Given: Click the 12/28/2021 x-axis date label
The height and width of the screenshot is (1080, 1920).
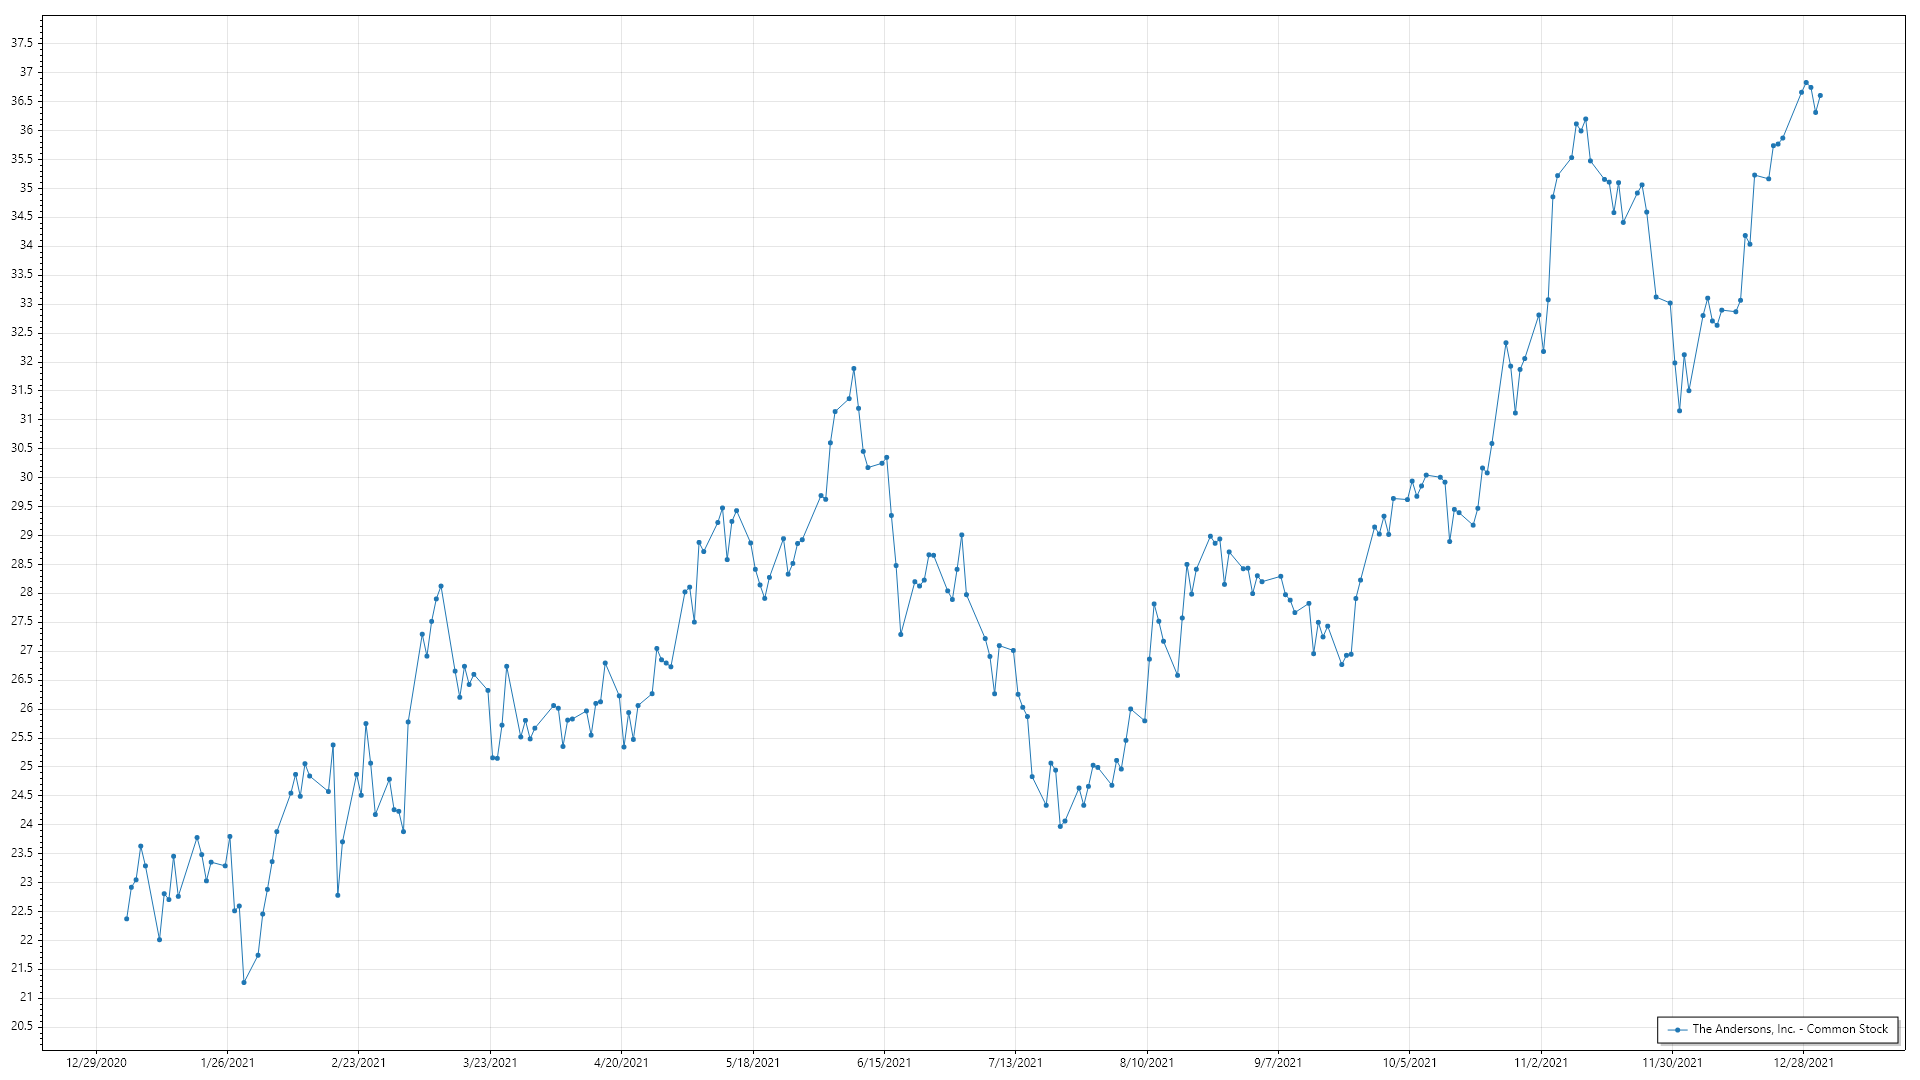Looking at the screenshot, I should tap(1803, 1062).
